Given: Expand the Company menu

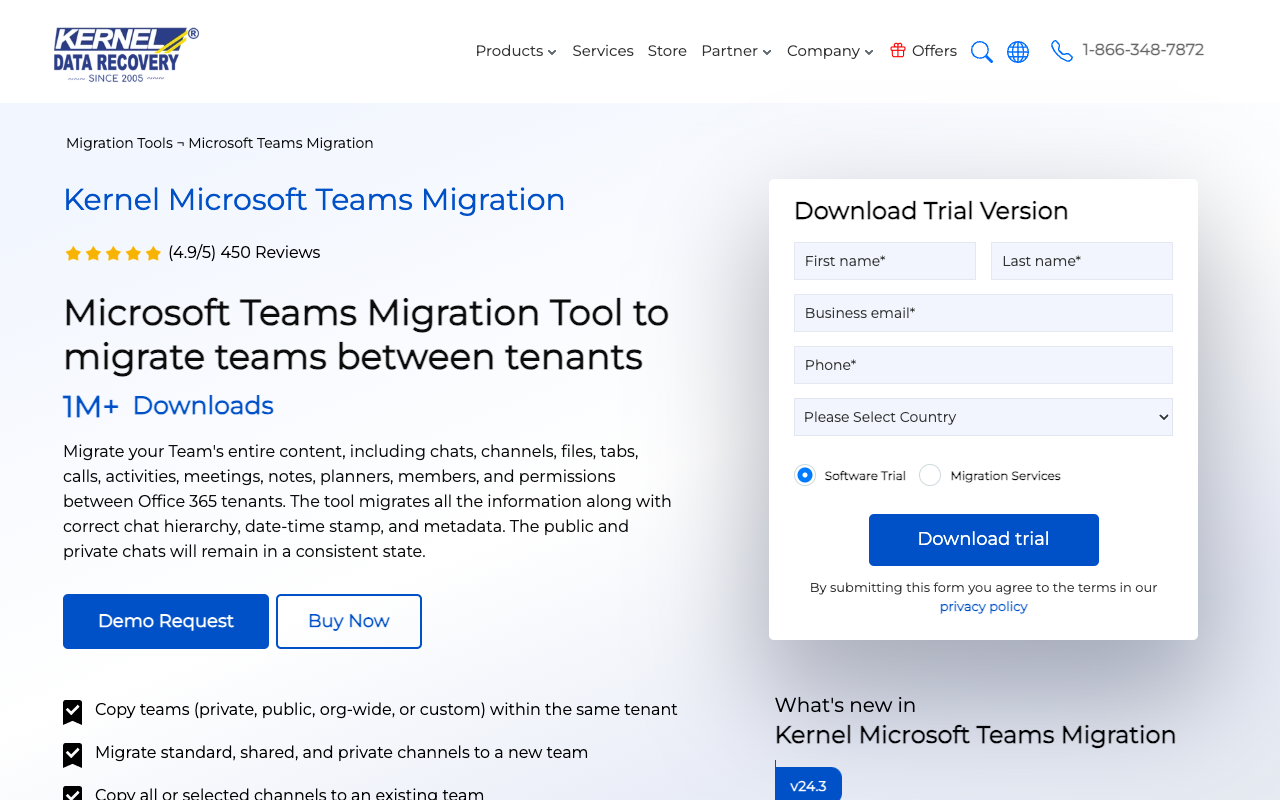Looking at the screenshot, I should pos(831,51).
